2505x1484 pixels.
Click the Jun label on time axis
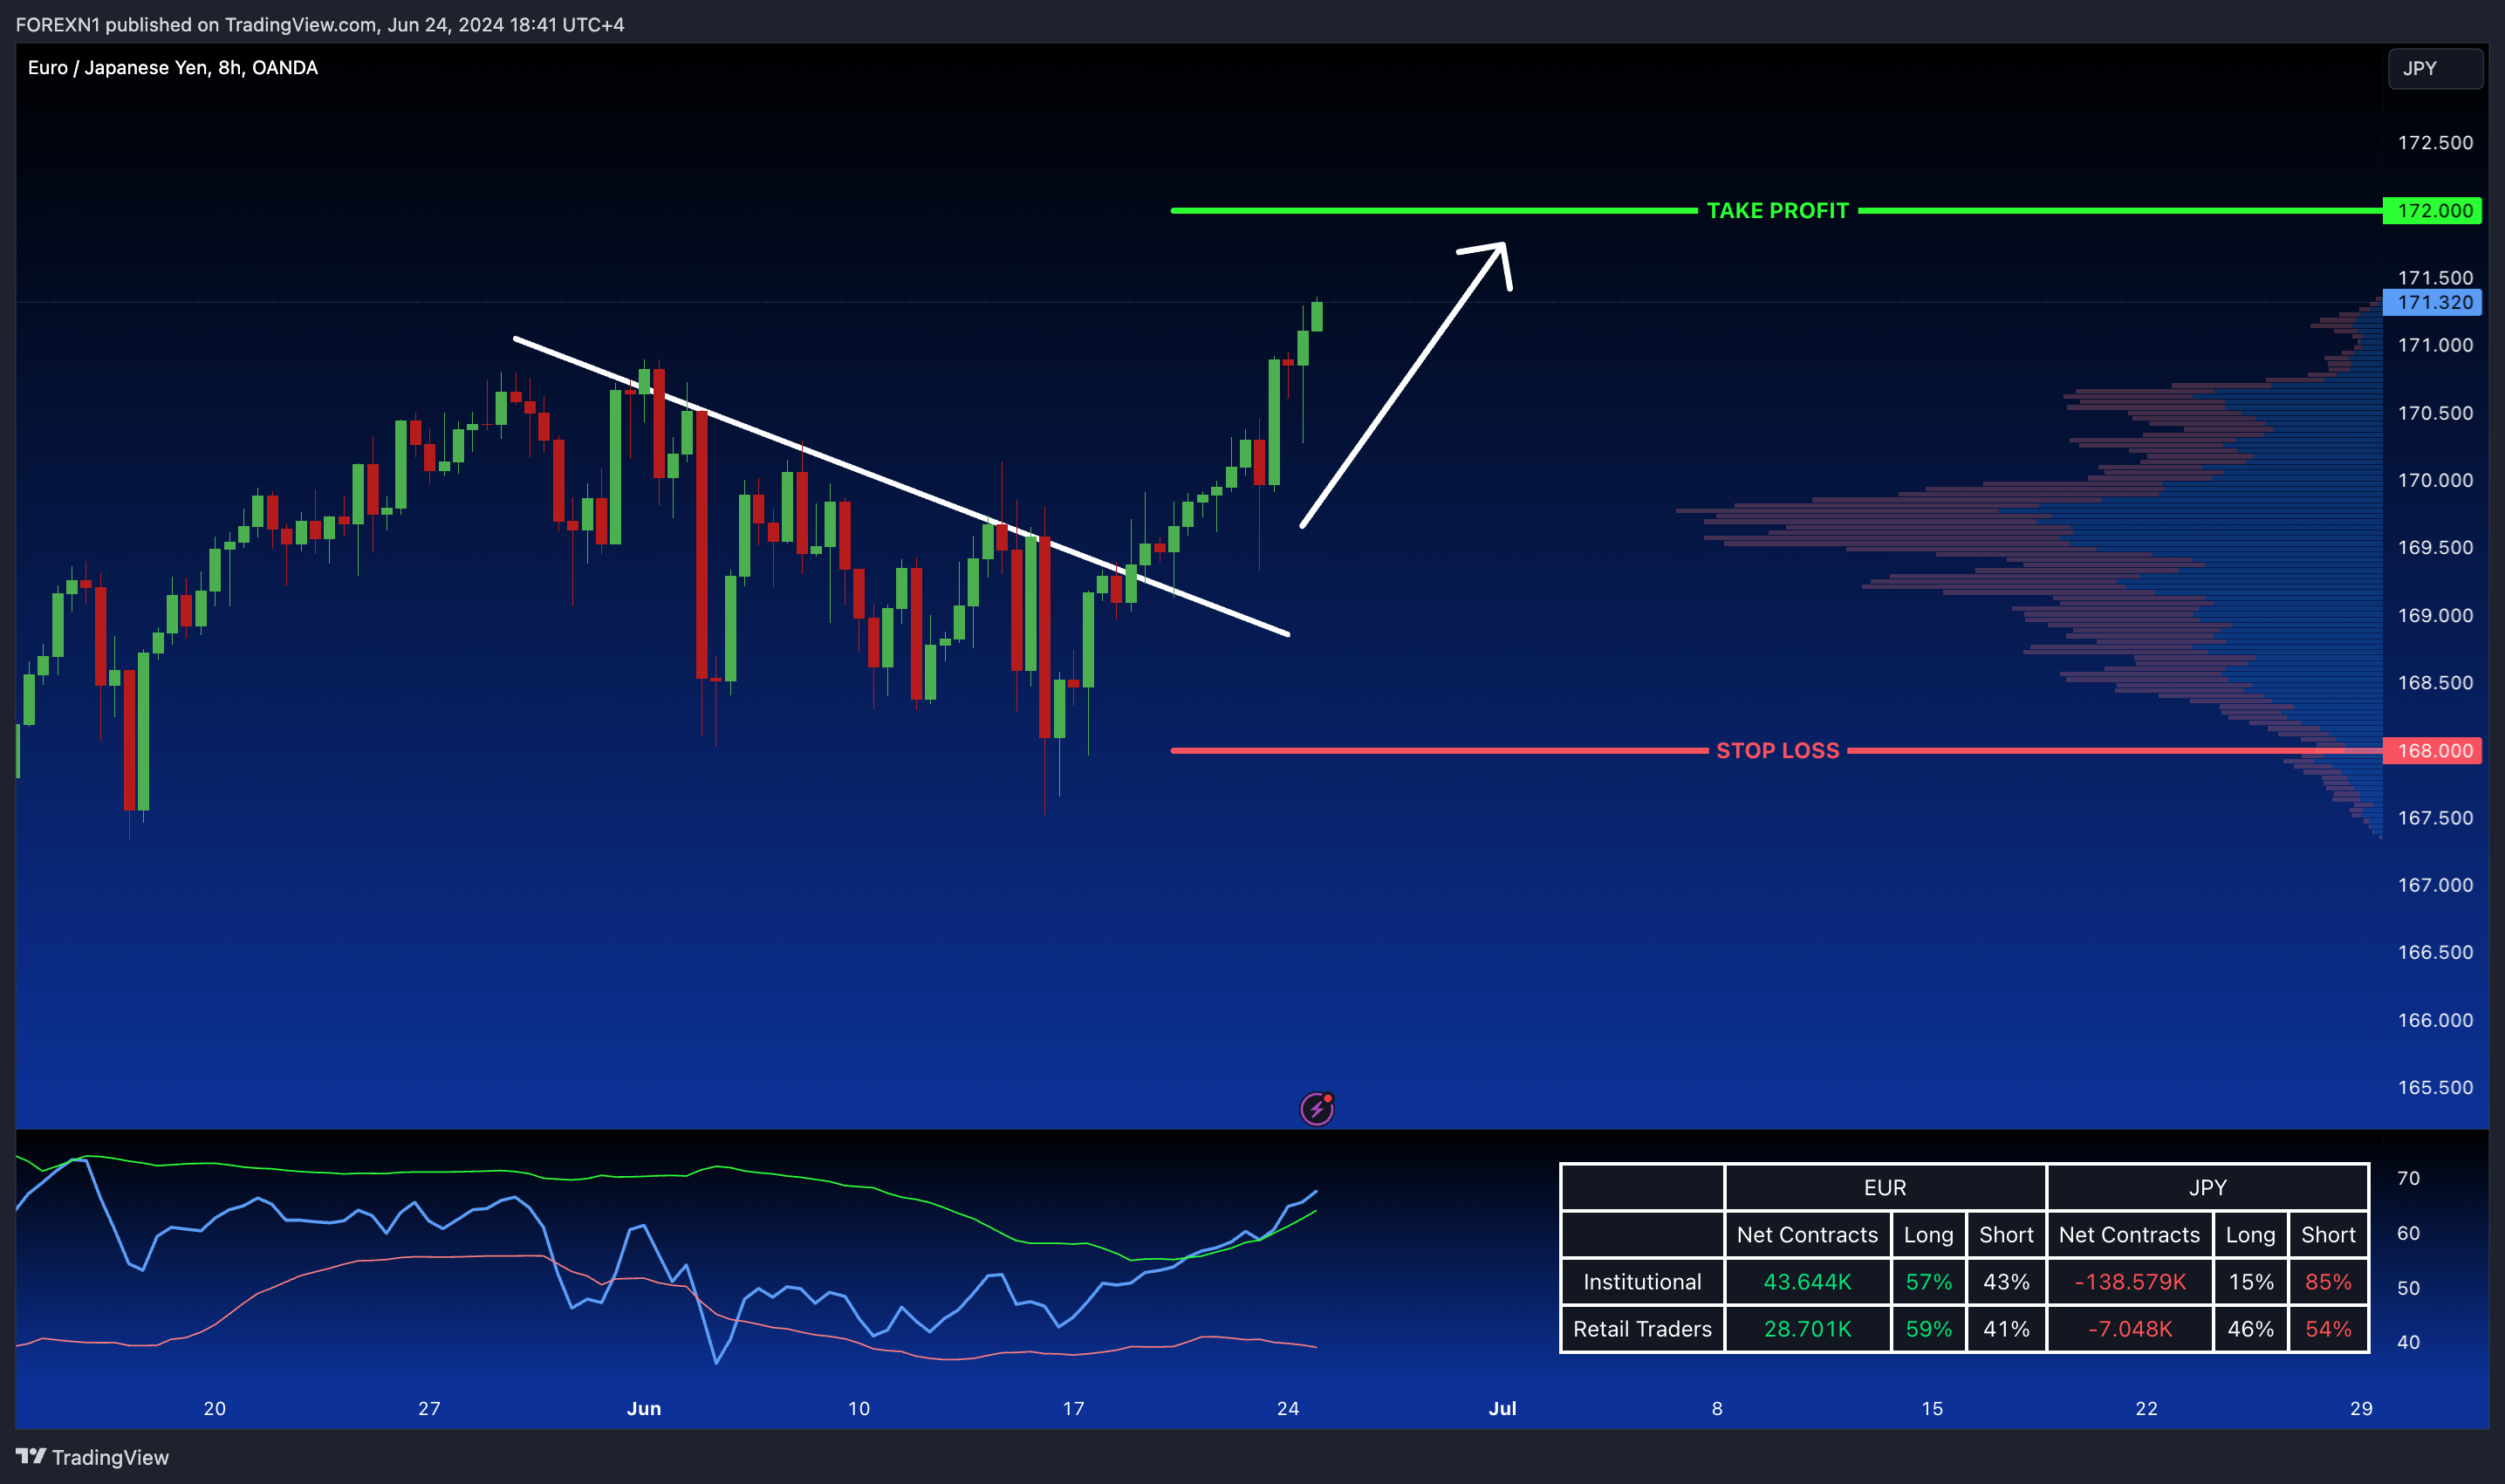click(x=644, y=1408)
